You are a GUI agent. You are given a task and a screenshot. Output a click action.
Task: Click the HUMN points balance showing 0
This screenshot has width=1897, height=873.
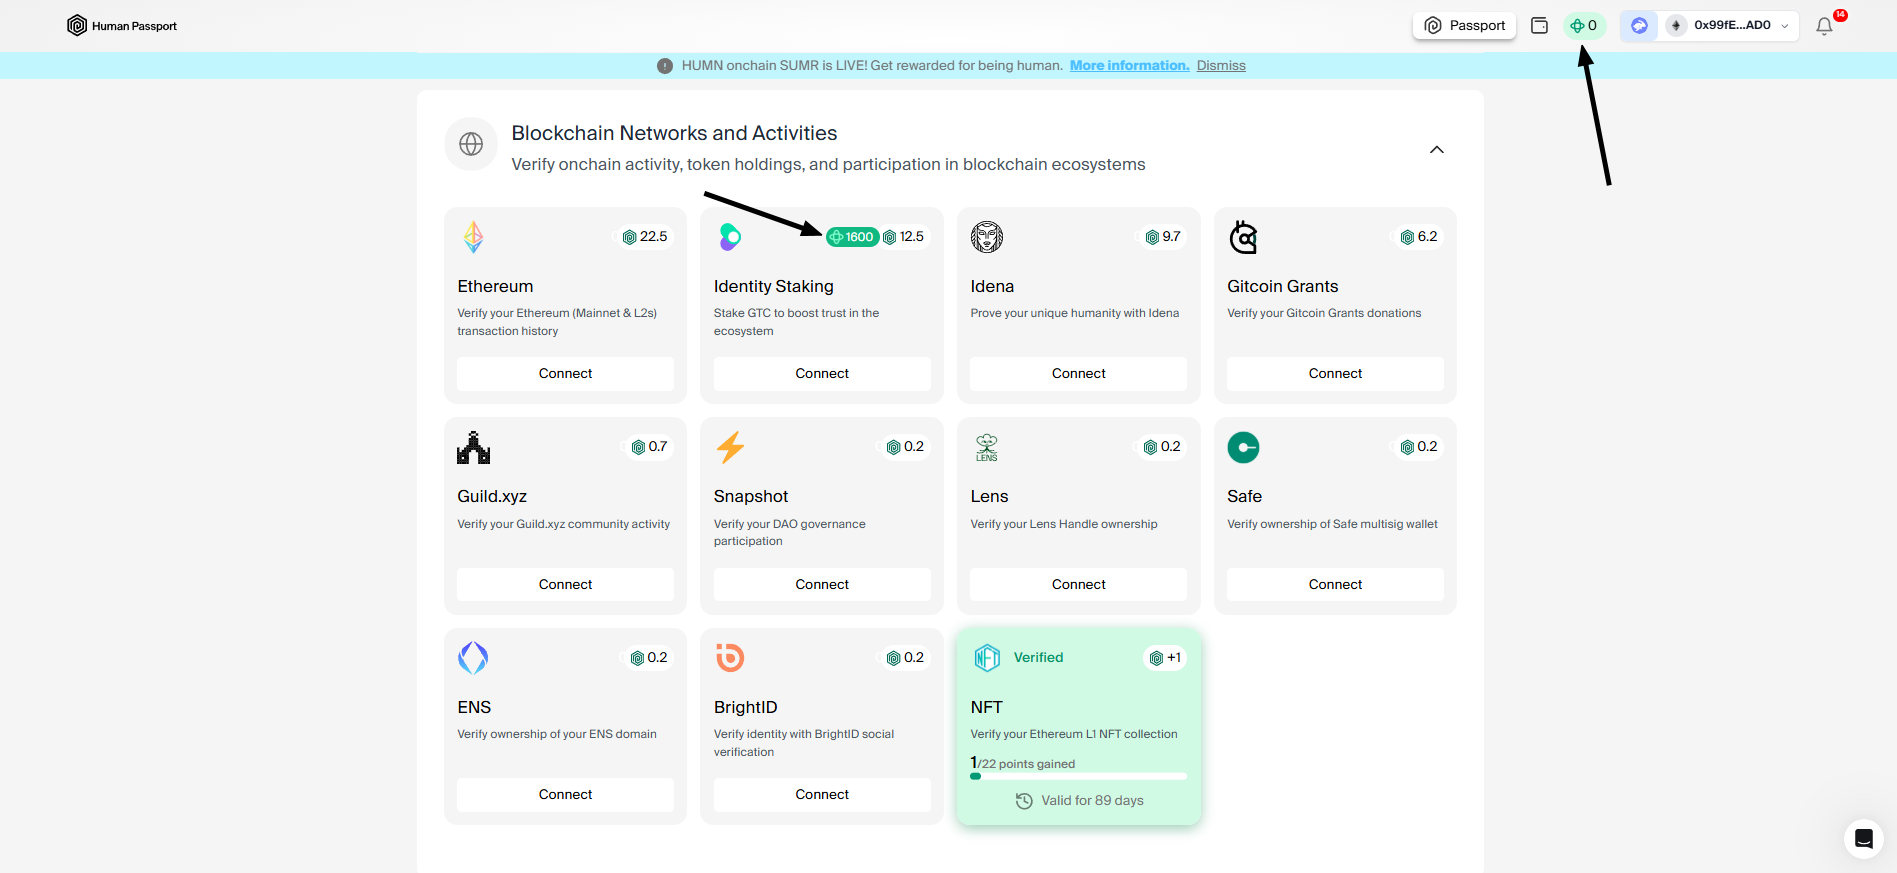pos(1584,26)
